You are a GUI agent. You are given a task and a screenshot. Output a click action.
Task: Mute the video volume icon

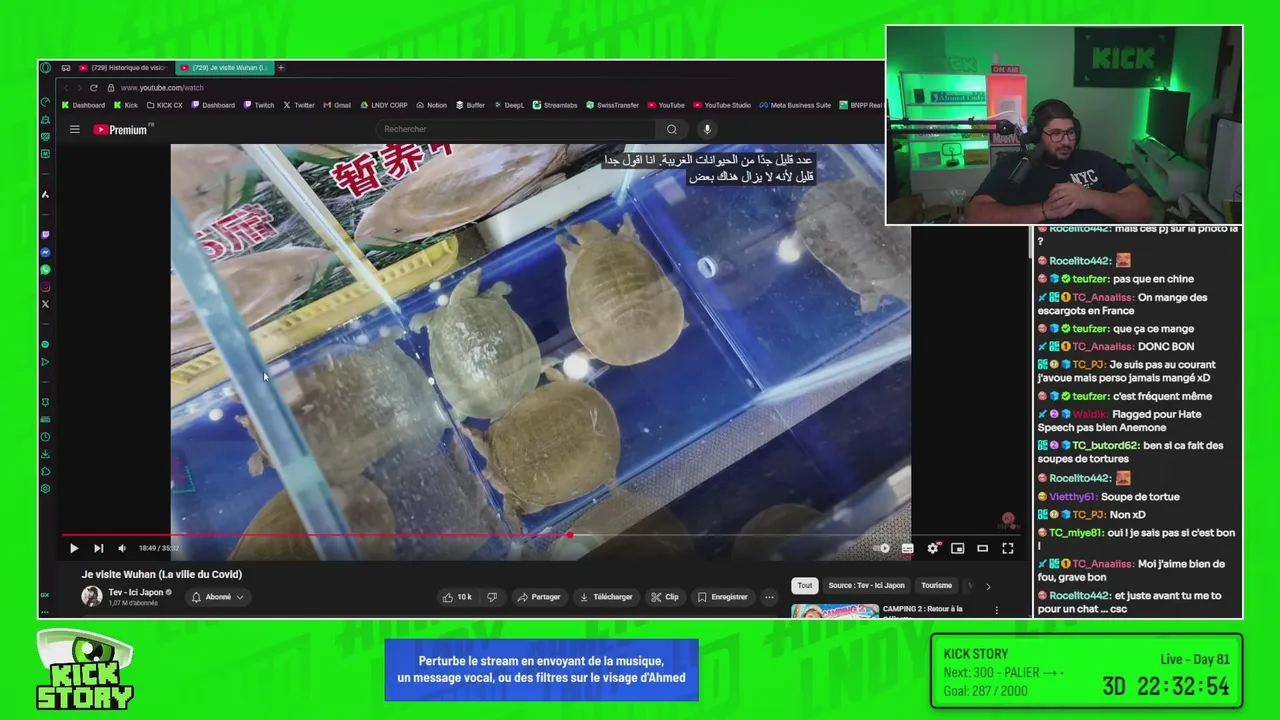(122, 548)
